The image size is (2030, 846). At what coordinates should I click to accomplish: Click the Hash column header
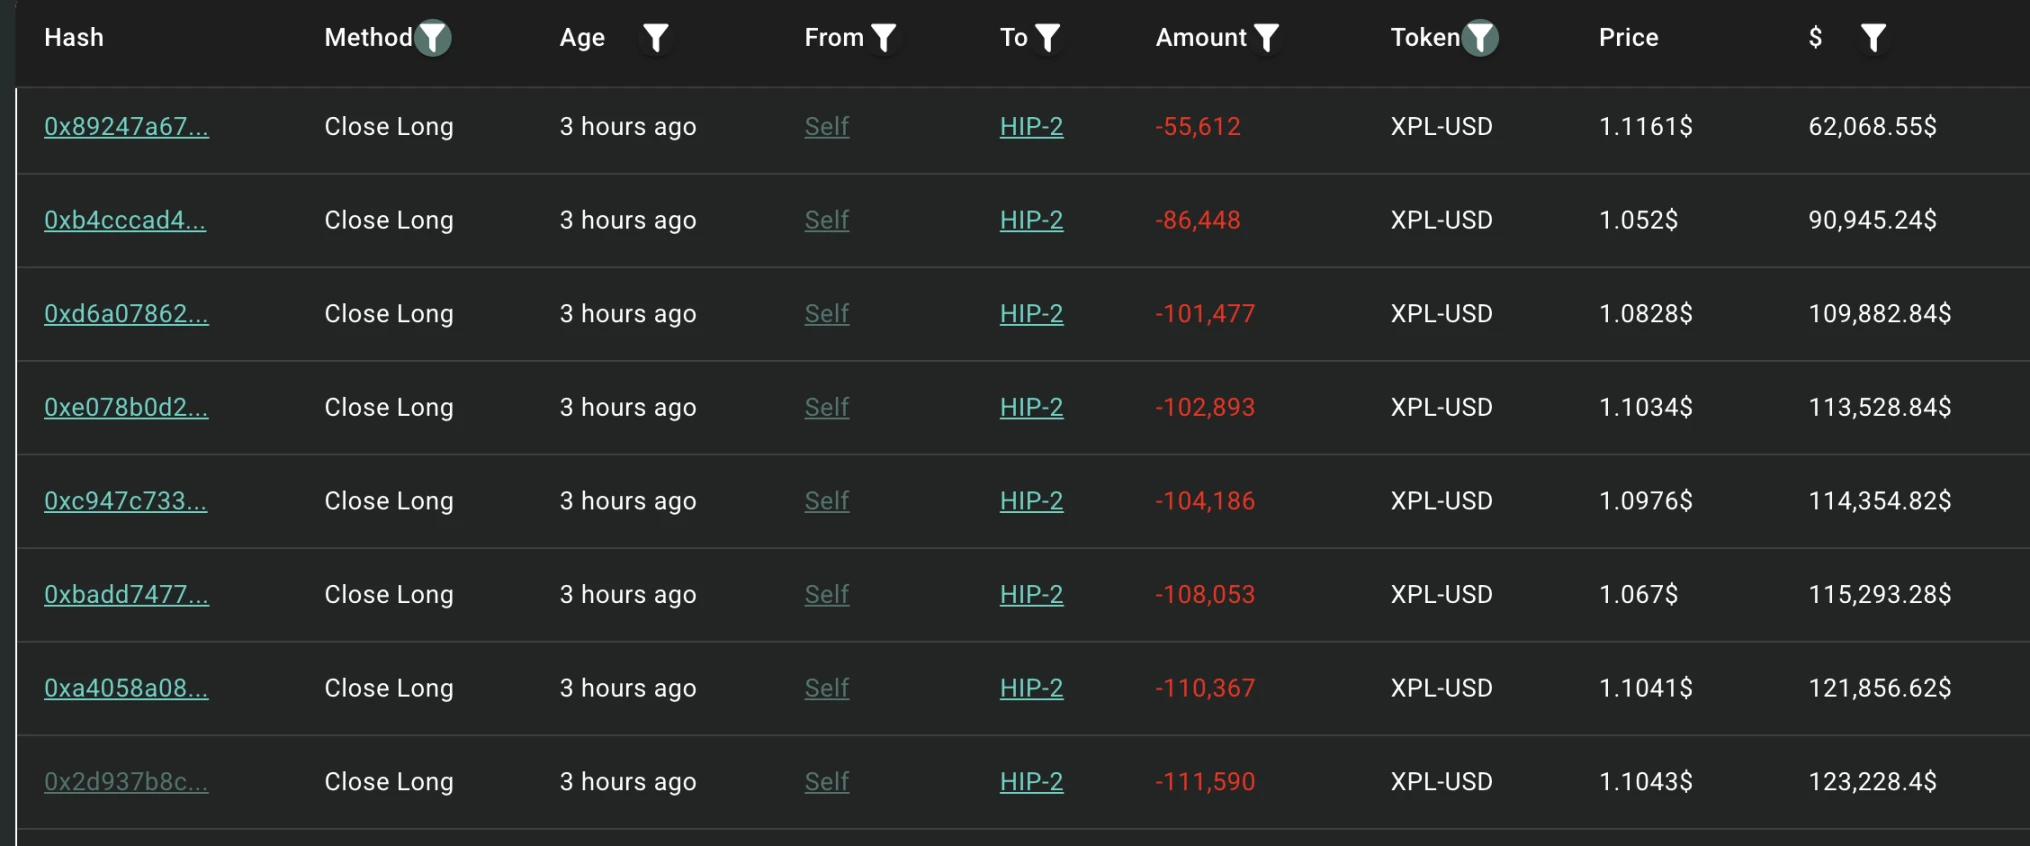coord(74,38)
